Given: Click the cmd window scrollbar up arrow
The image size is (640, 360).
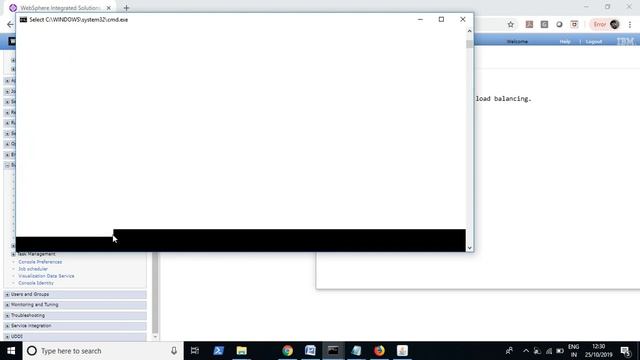Looking at the screenshot, I should [x=469, y=31].
